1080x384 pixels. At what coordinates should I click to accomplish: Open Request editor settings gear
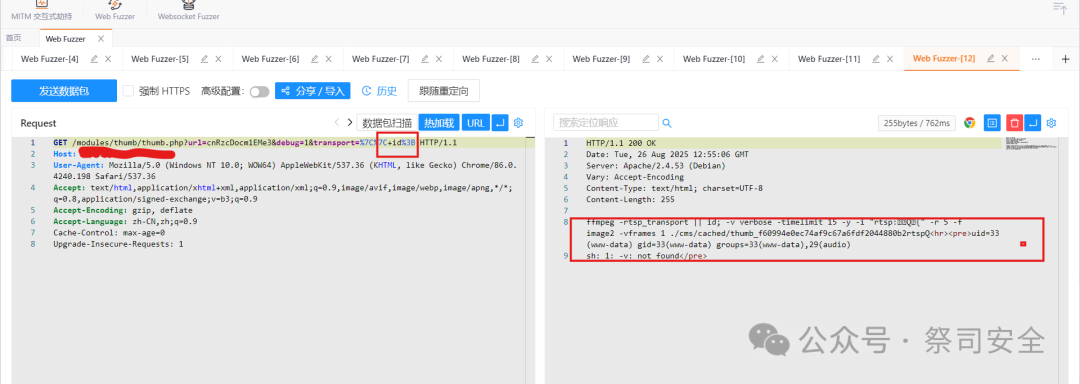519,122
